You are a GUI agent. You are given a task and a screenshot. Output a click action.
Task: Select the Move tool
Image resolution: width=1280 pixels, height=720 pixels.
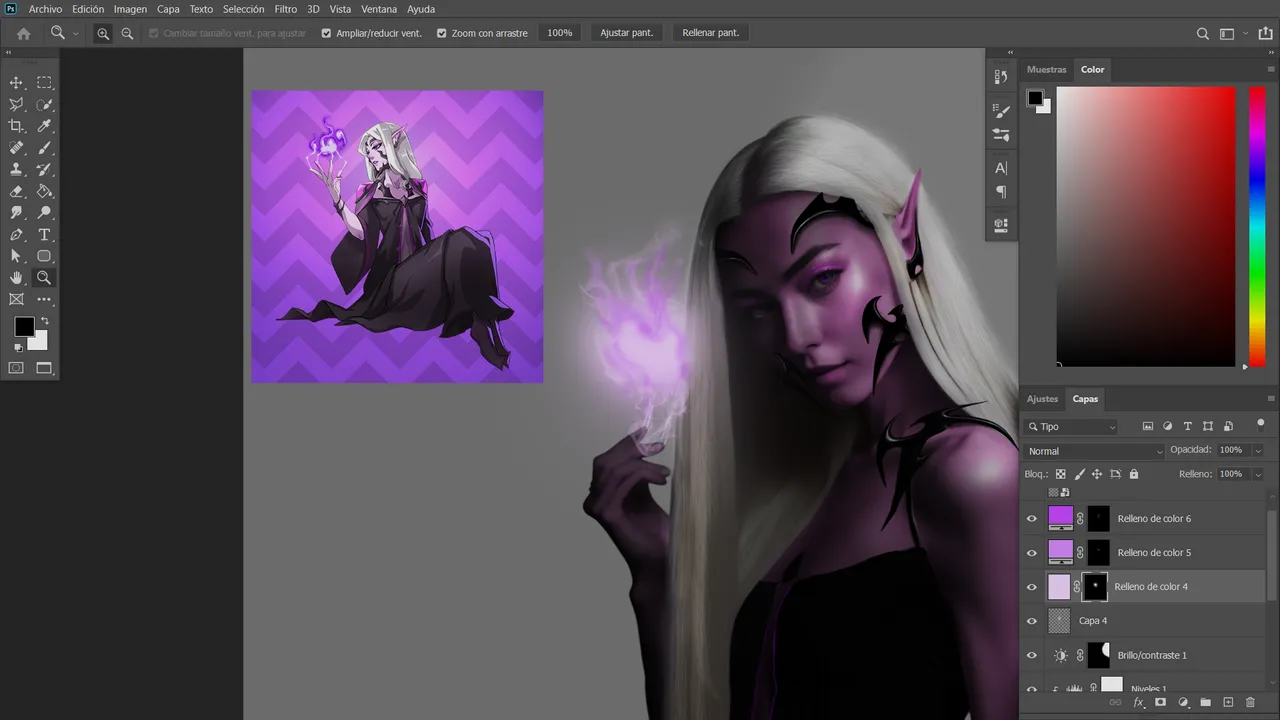(16, 83)
